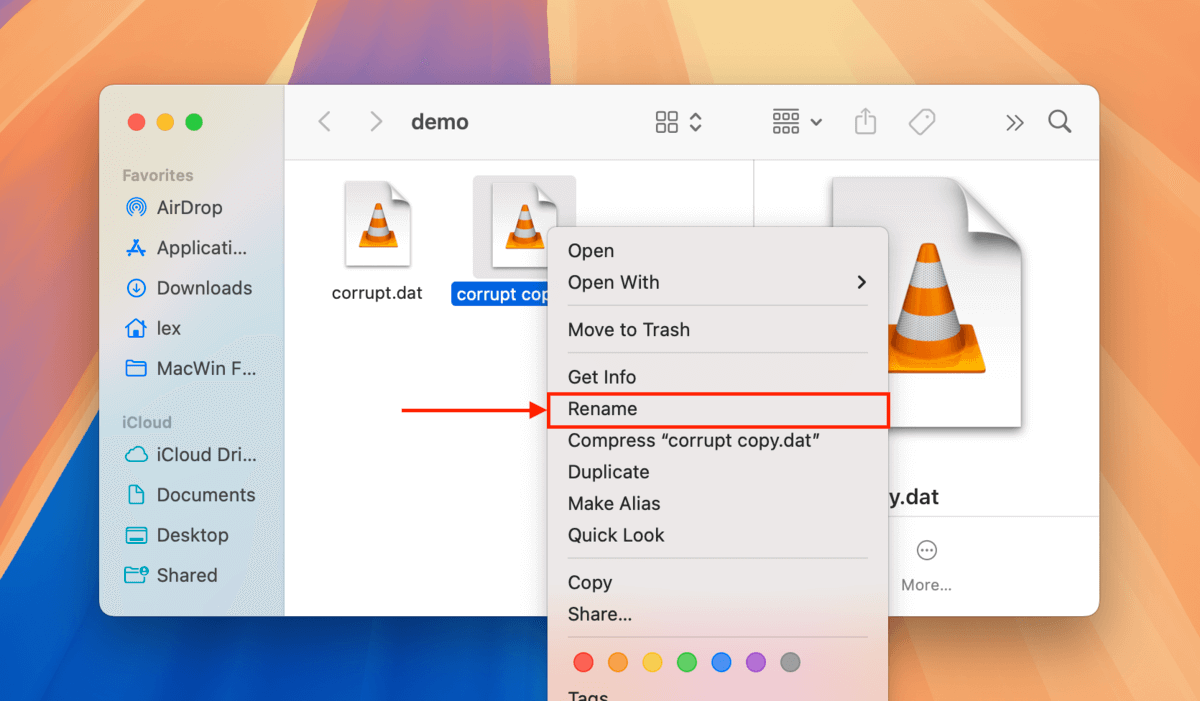Click the corrupt.dat file name
The image size is (1200, 701).
[x=377, y=294]
